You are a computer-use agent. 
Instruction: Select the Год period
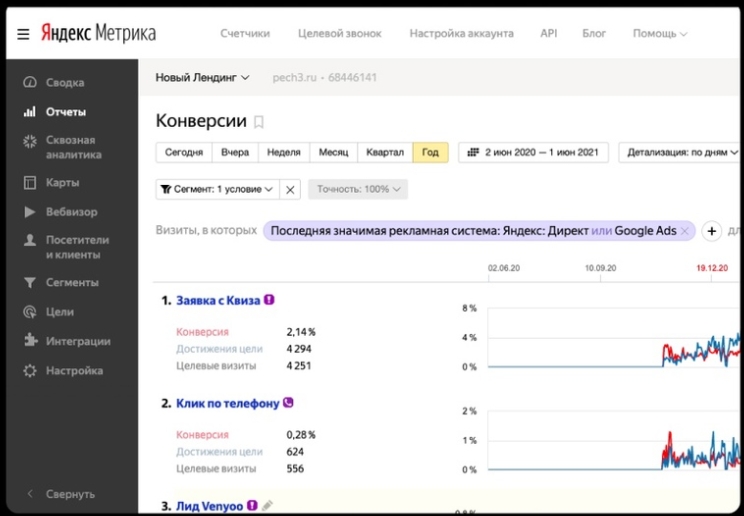430,152
